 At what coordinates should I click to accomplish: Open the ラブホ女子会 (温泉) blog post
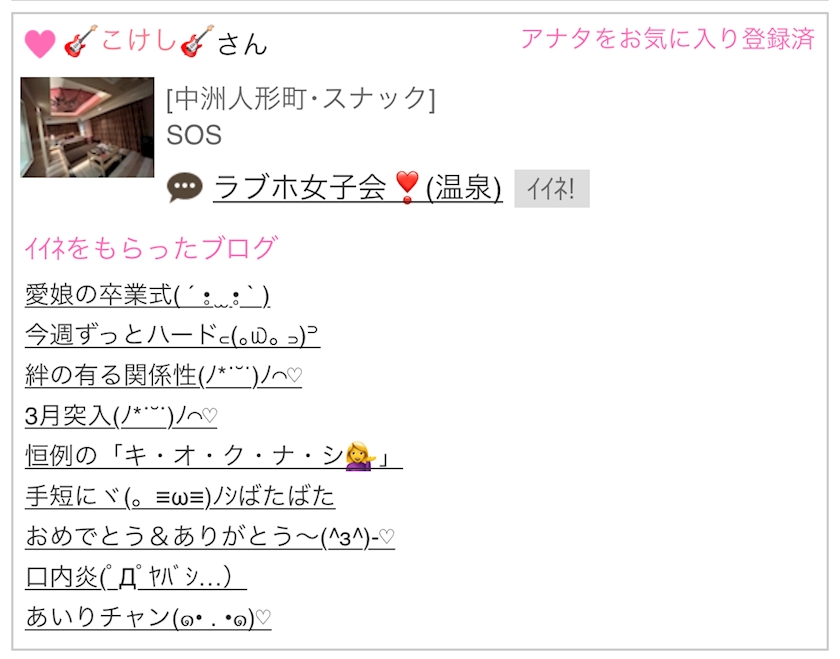pos(357,188)
